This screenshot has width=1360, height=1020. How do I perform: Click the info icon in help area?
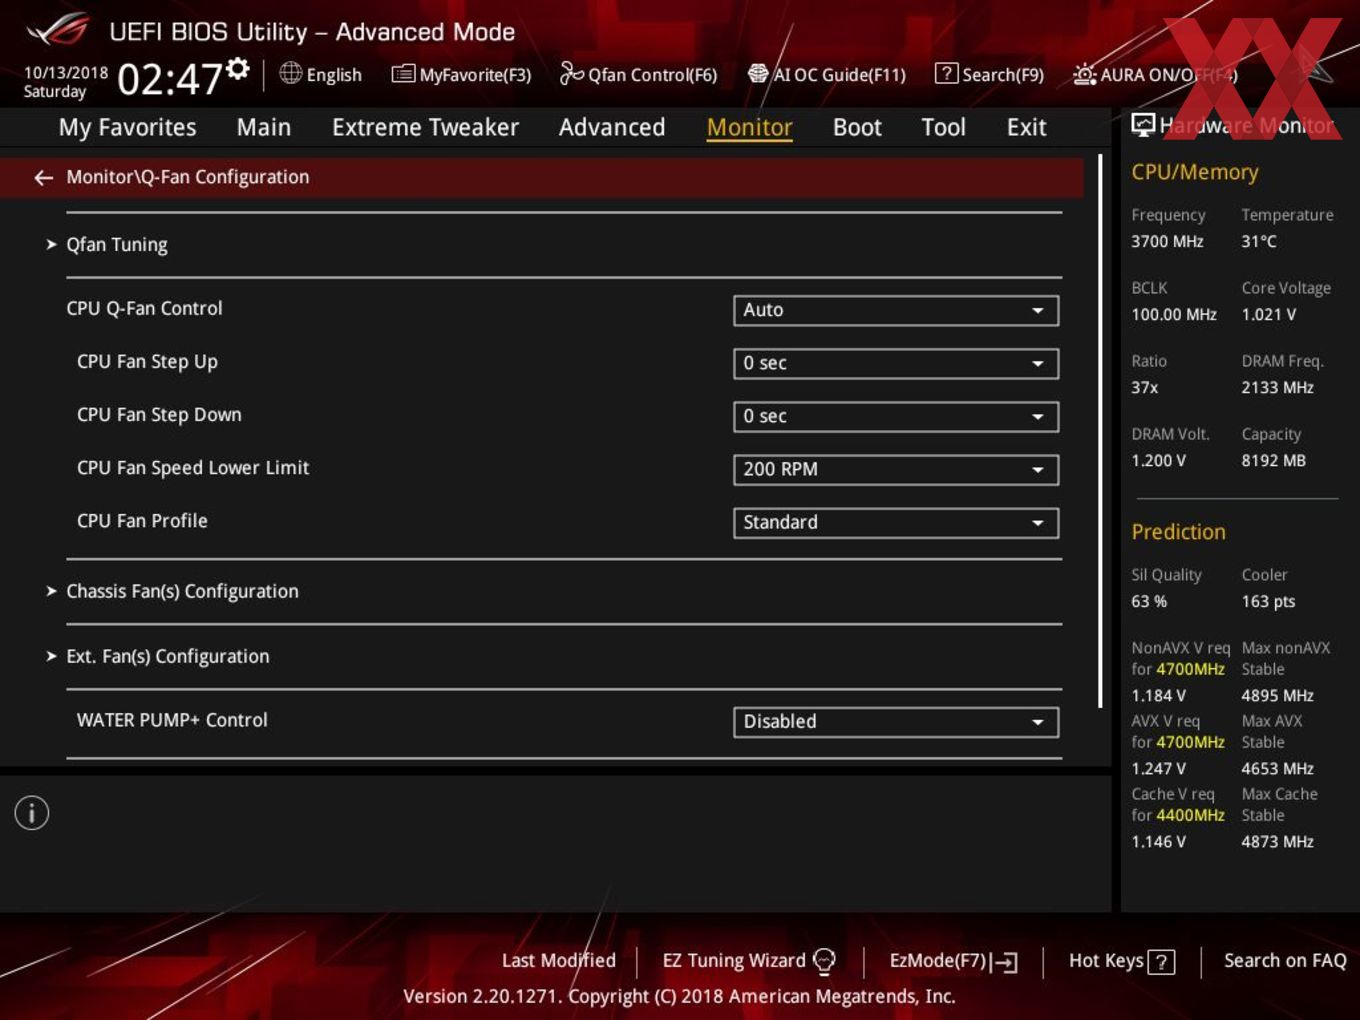coord(32,813)
